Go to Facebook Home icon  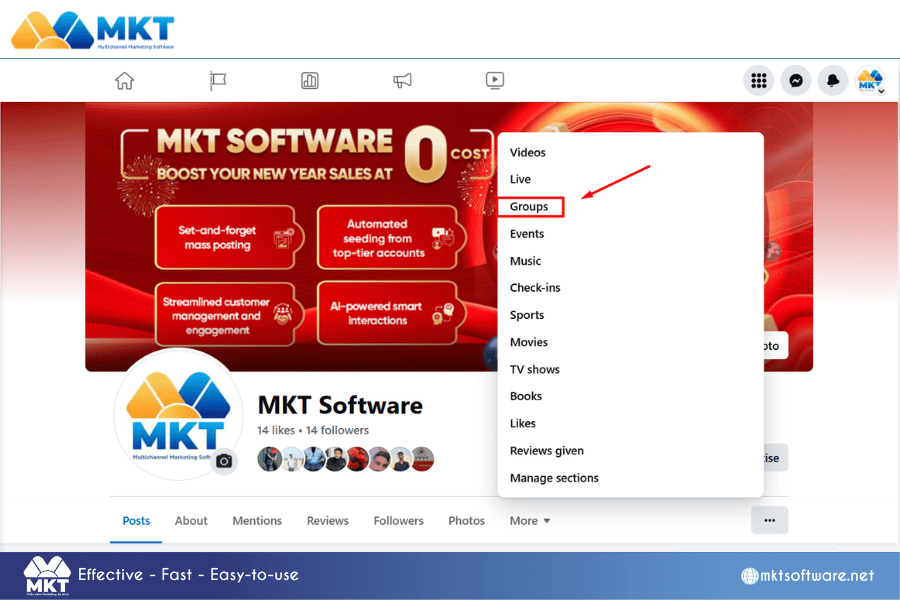[124, 80]
